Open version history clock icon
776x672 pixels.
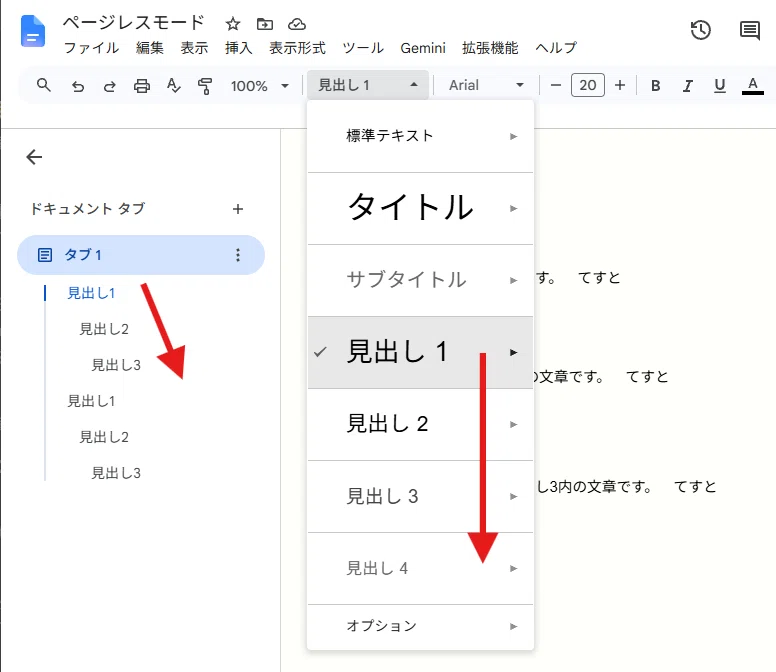[x=700, y=30]
